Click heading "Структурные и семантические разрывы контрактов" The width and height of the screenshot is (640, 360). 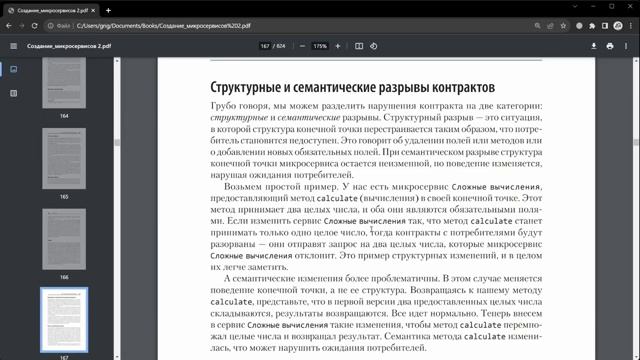coord(353,87)
